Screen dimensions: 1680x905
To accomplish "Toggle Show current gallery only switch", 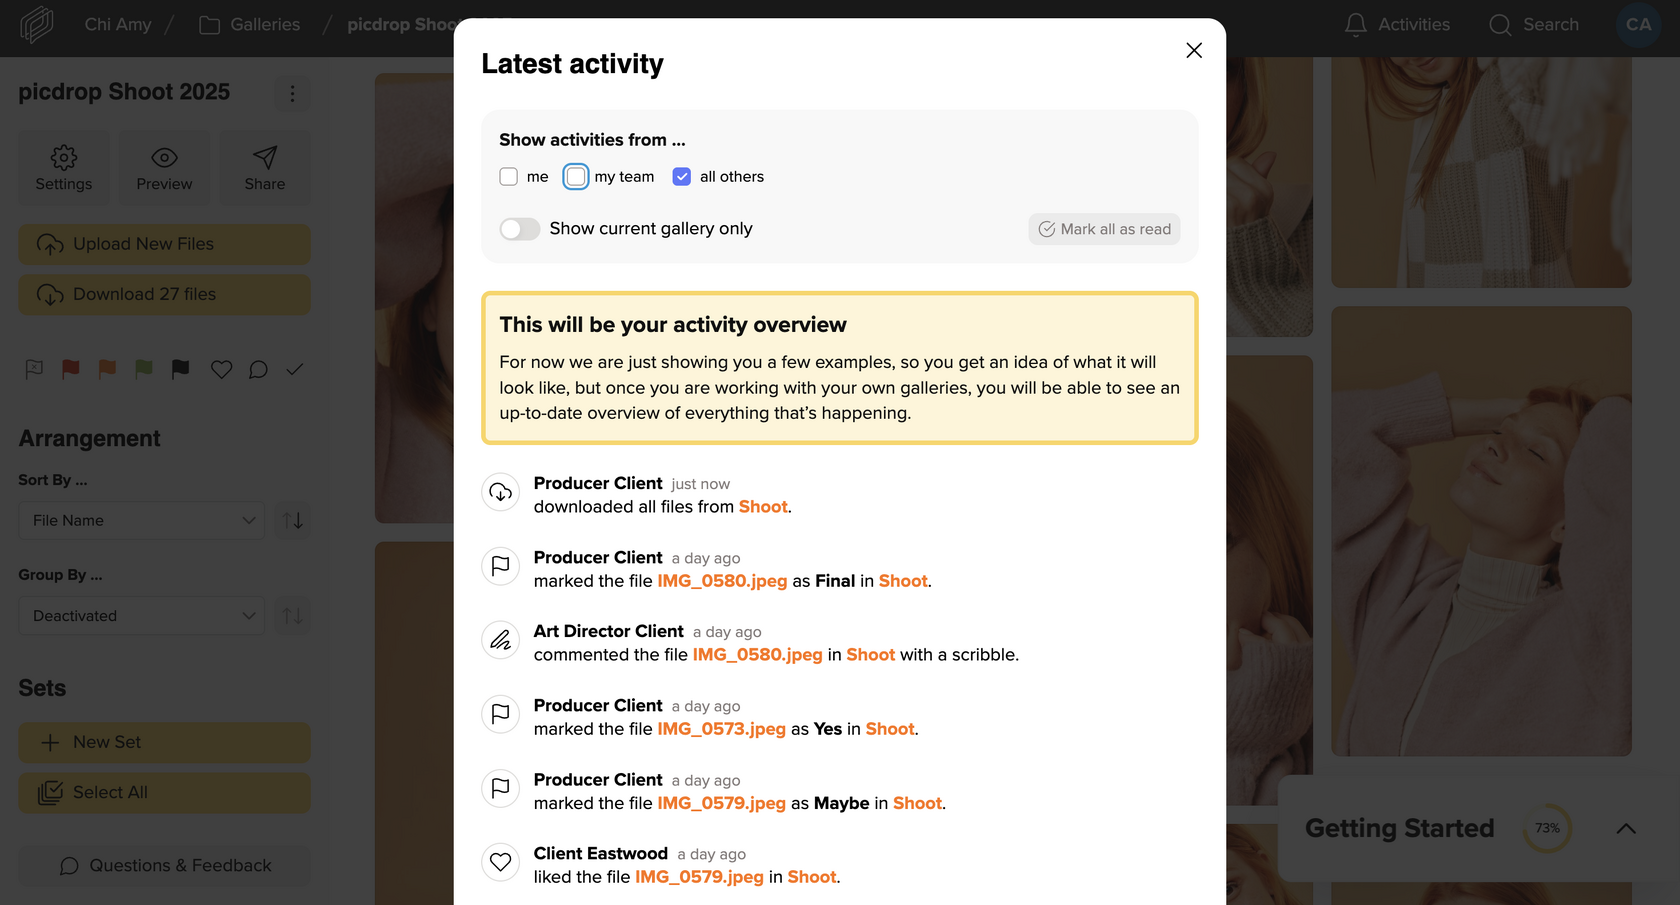I will point(520,229).
